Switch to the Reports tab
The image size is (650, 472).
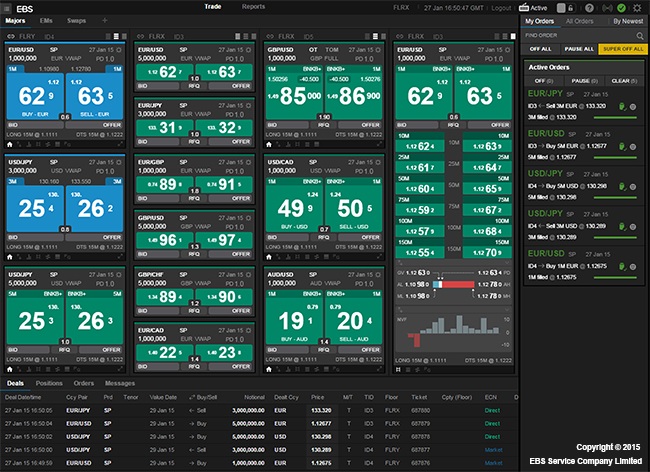(253, 6)
